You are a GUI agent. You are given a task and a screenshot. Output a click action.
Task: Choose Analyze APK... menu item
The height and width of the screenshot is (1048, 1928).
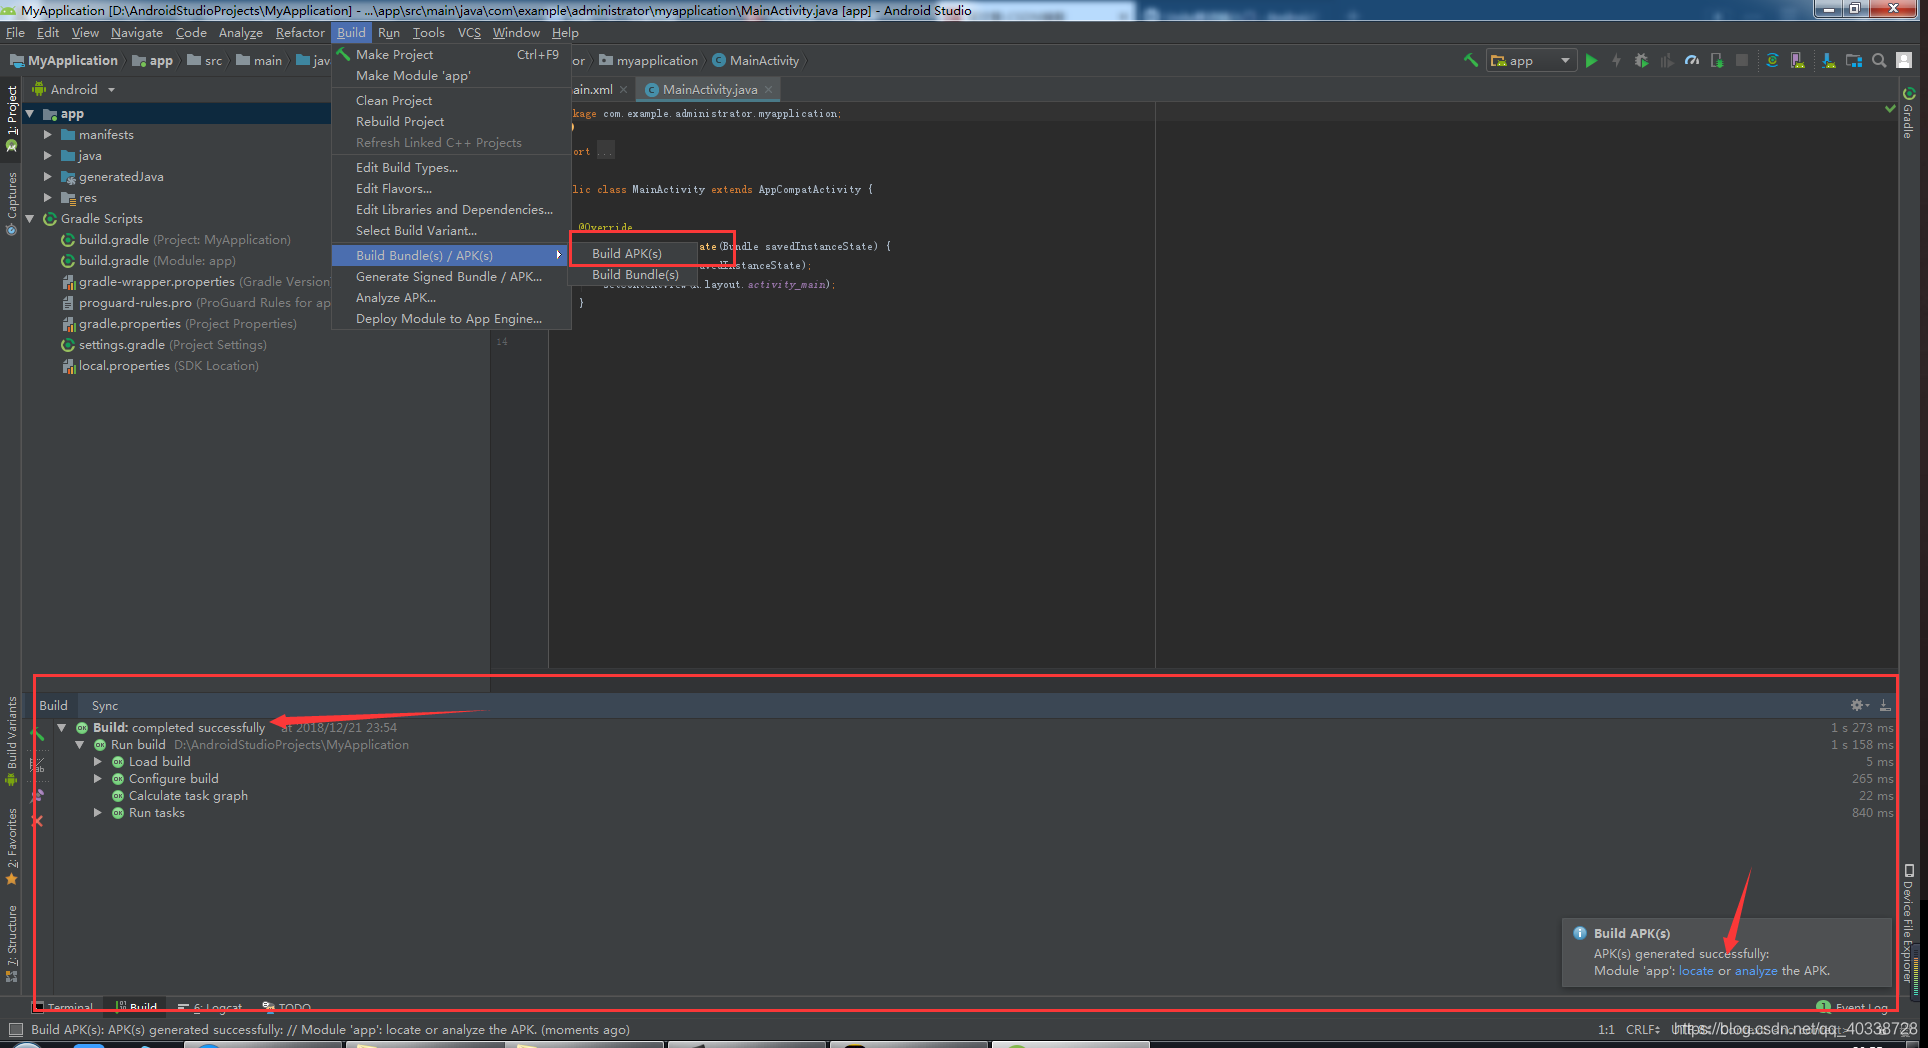pyautogui.click(x=451, y=297)
